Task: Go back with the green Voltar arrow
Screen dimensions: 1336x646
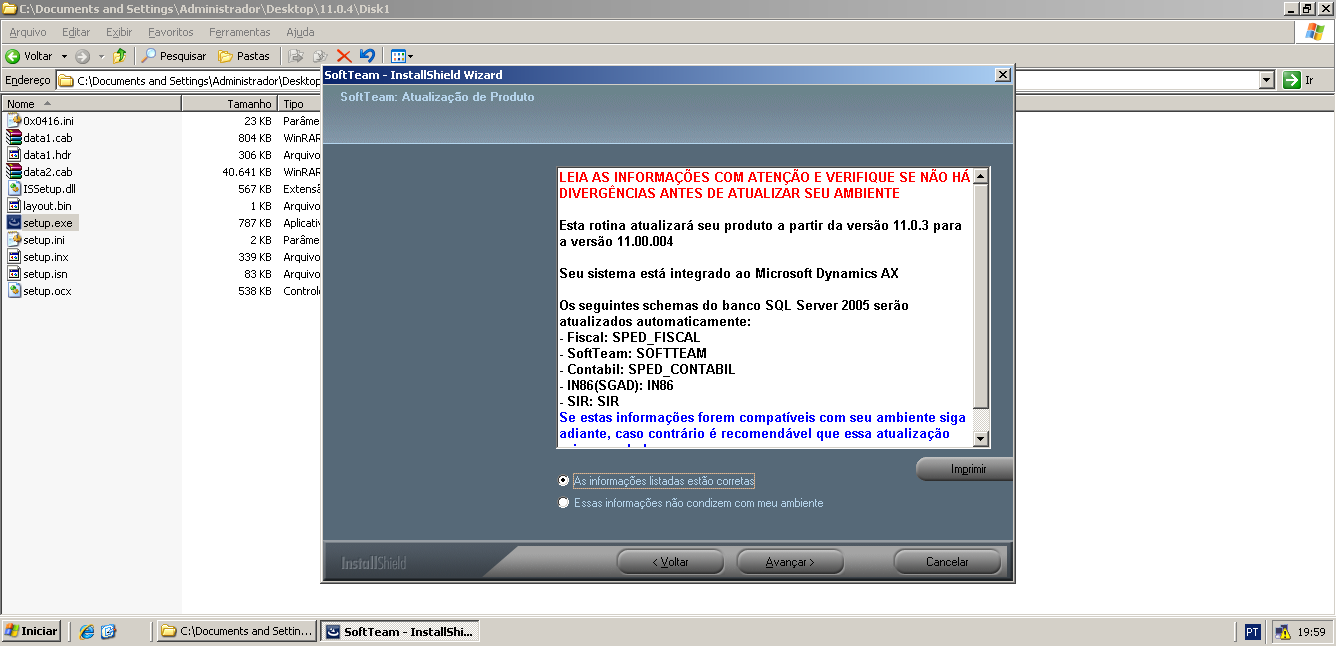Action: [x=30, y=56]
